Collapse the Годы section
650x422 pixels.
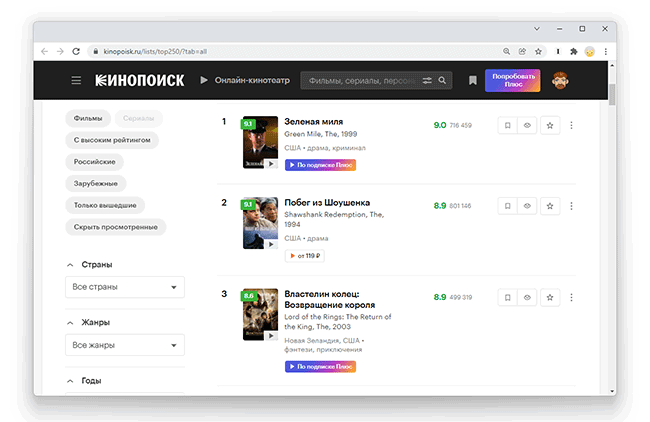coord(70,381)
